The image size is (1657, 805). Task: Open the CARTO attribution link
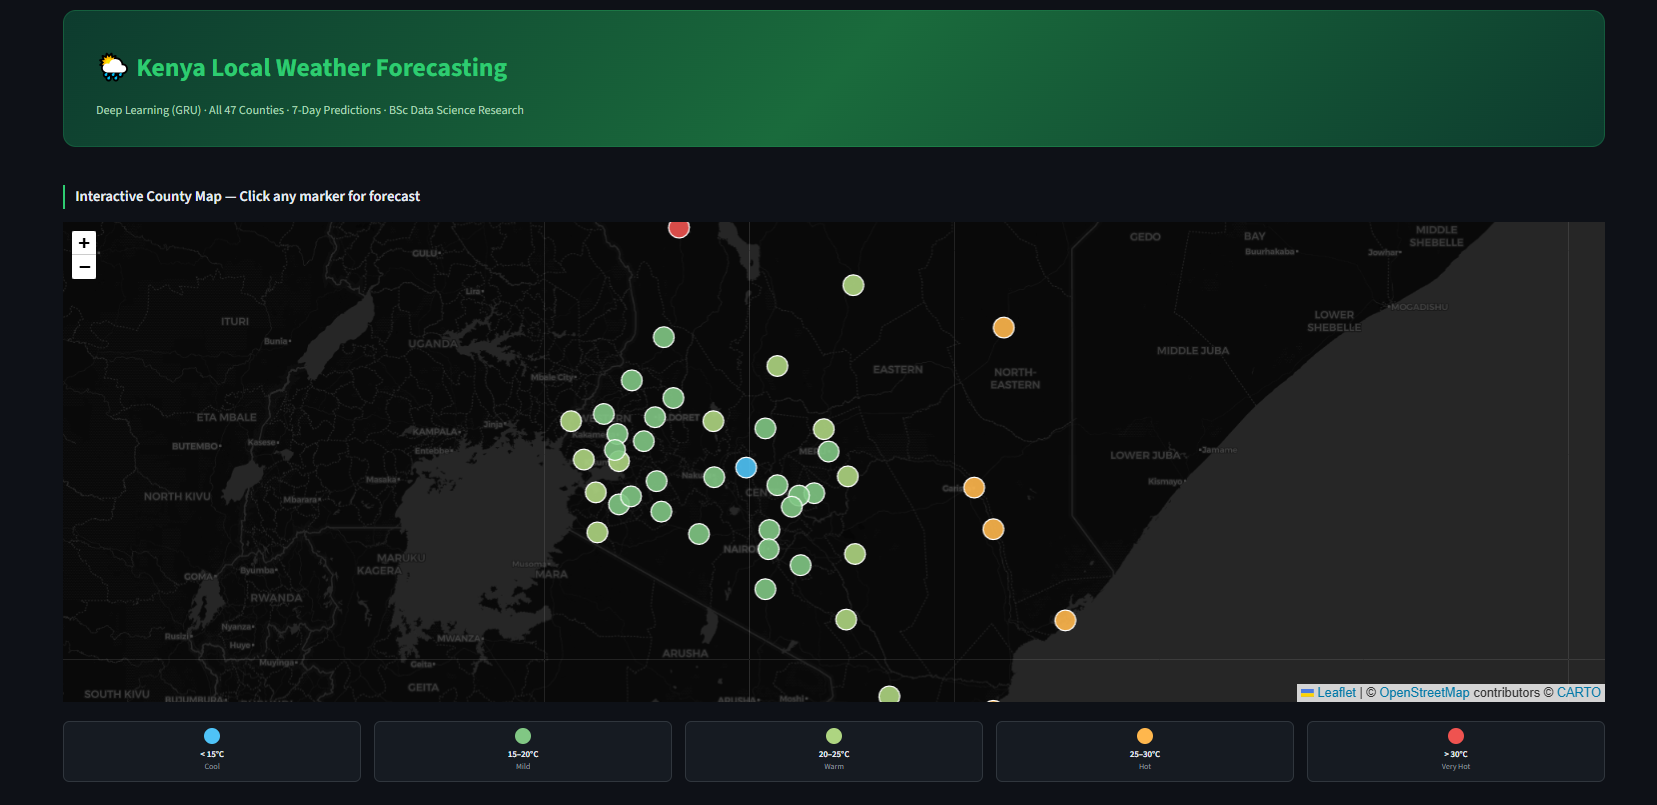pos(1579,692)
